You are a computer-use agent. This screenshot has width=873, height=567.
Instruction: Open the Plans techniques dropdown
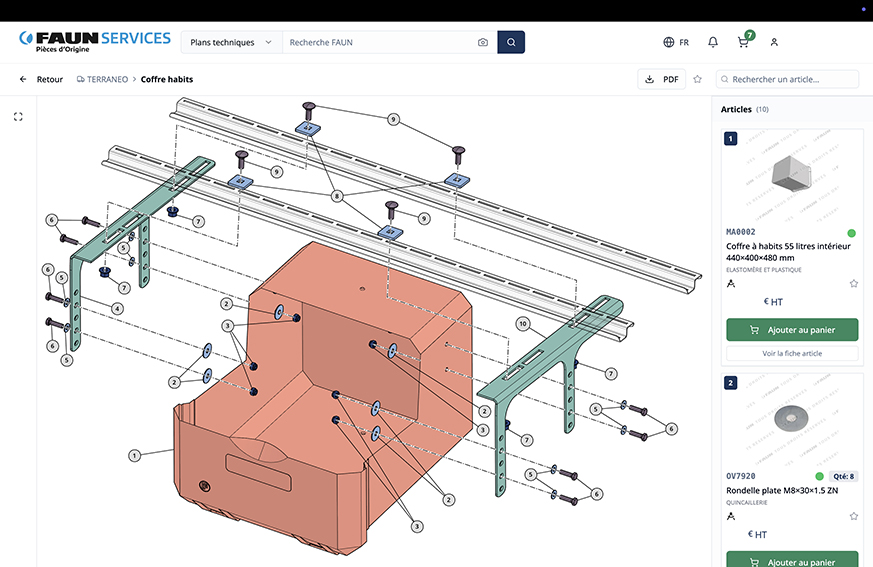tap(231, 42)
